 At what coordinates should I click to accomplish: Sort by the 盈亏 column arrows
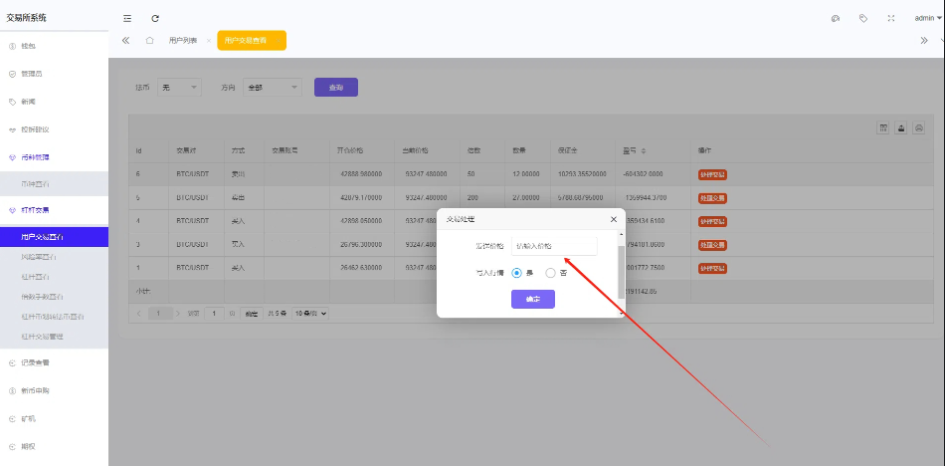point(643,150)
